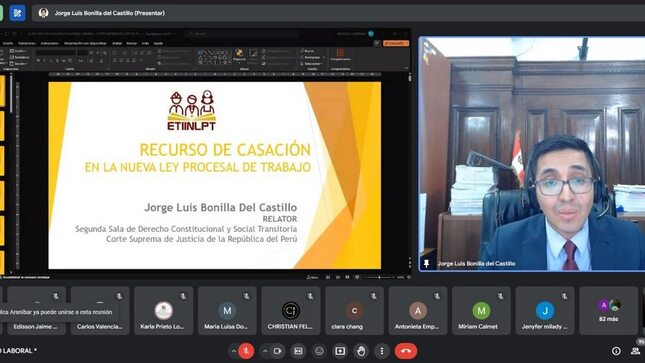
Task: Unmute the microphone with red mic button
Action: (x=246, y=351)
